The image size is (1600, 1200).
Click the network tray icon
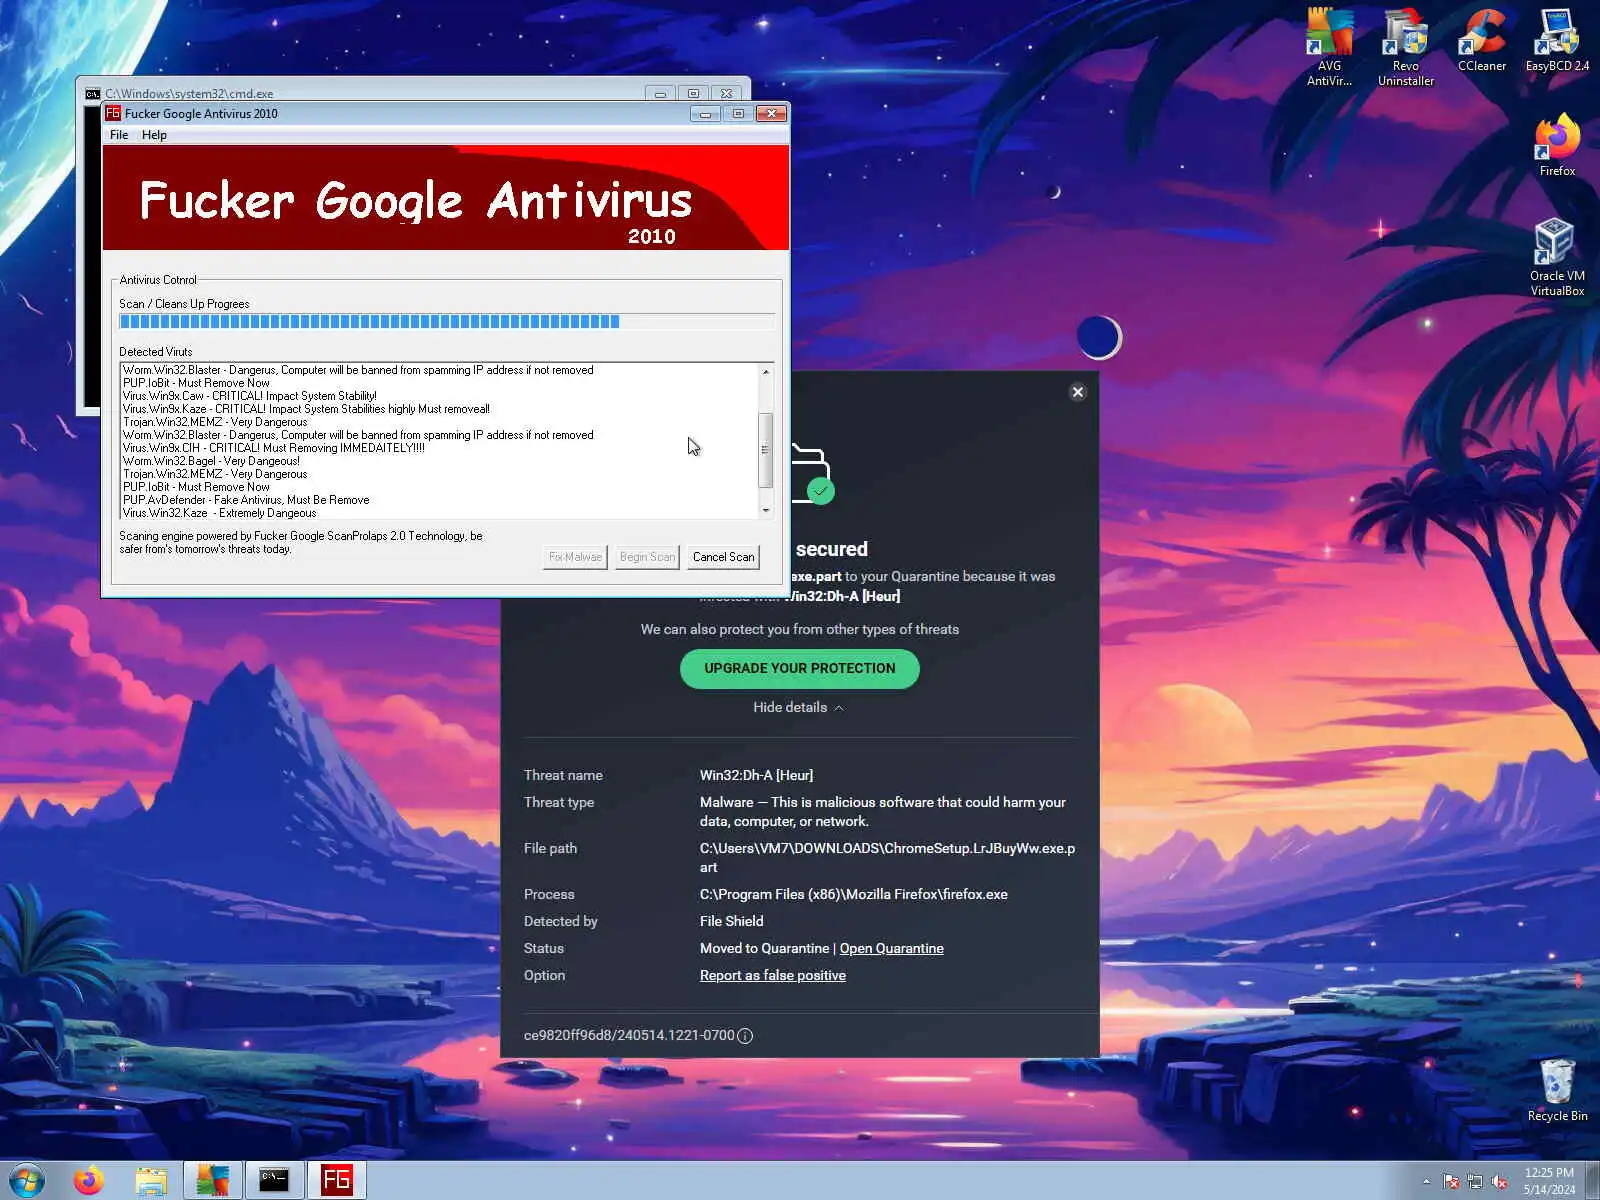(x=1475, y=1181)
